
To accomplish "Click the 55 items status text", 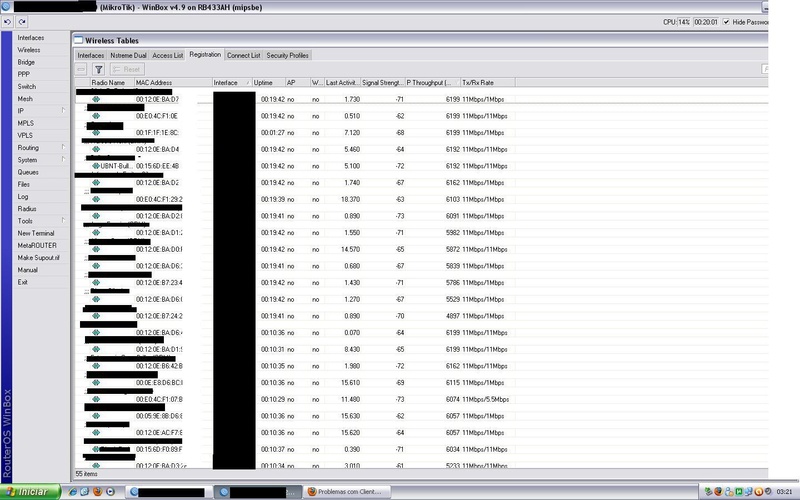I will pos(86,474).
